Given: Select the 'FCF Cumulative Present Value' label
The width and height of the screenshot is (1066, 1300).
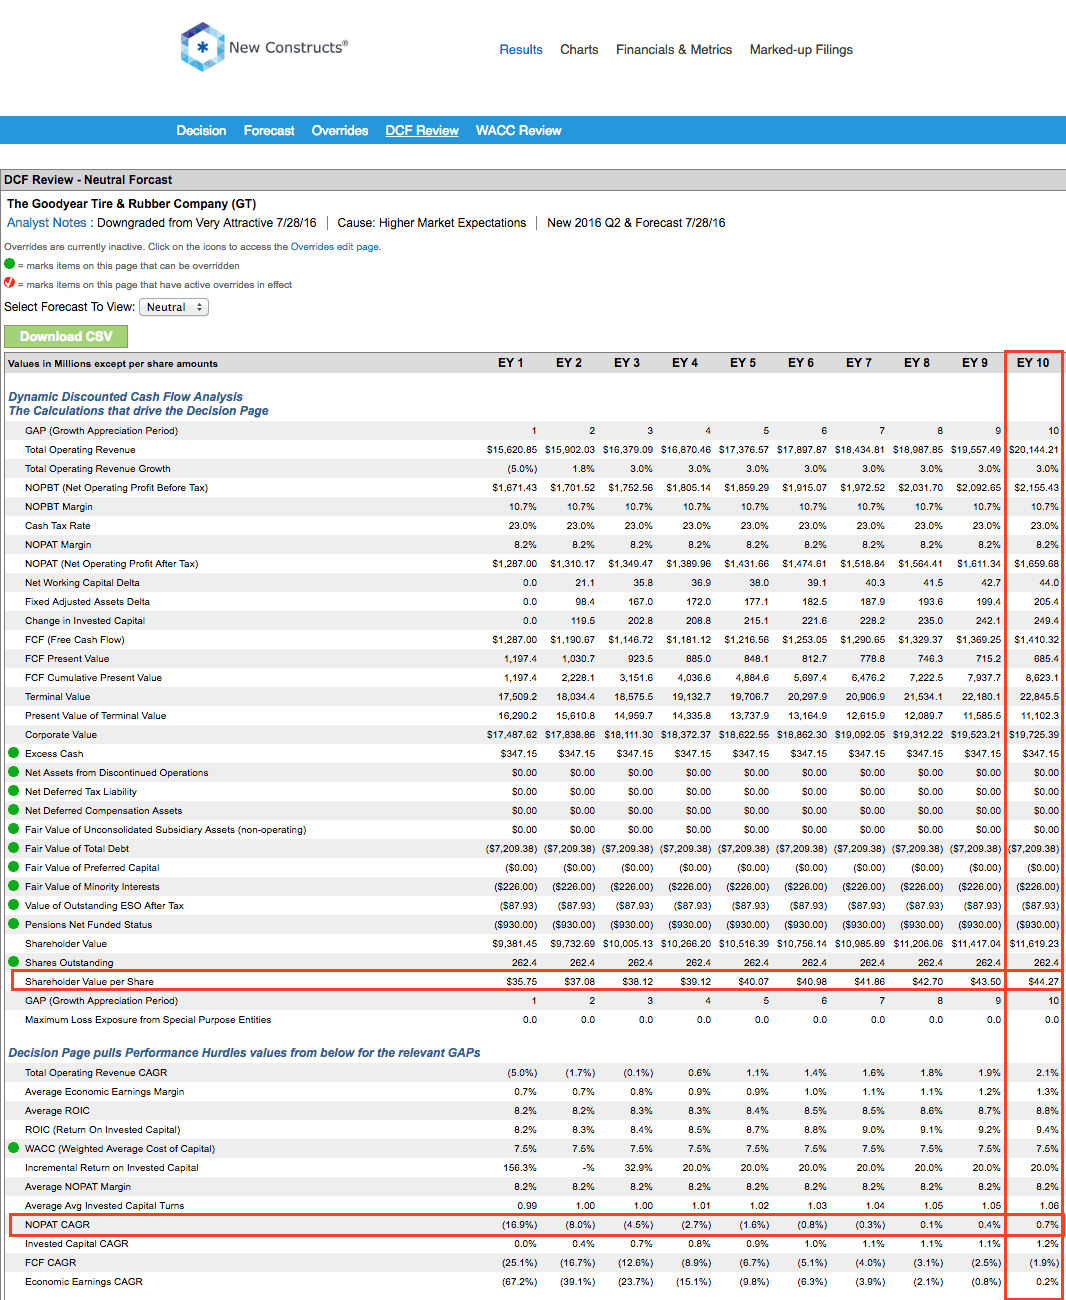Looking at the screenshot, I should tap(93, 678).
